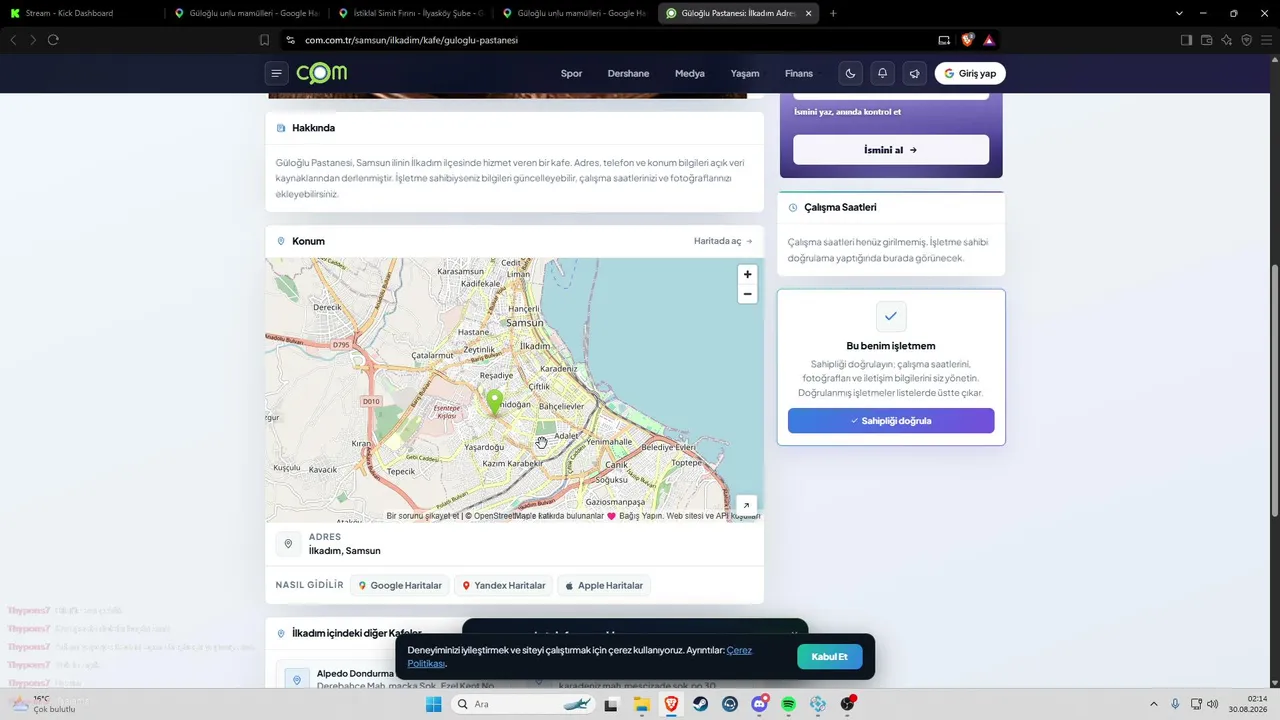This screenshot has width=1280, height=720.
Task: Expand the tab search dropdown arrow
Action: [1179, 13]
